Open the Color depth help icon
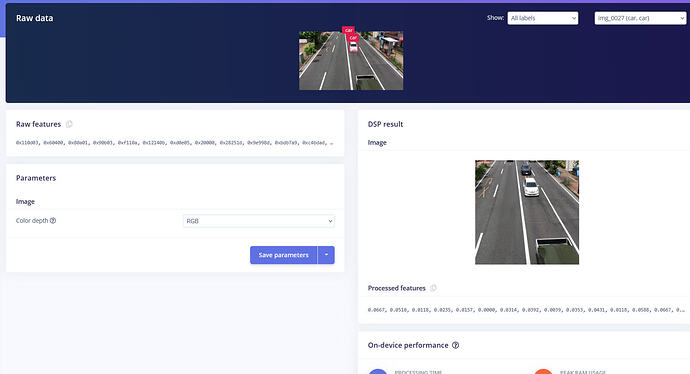The height and width of the screenshot is (374, 690). [x=53, y=220]
